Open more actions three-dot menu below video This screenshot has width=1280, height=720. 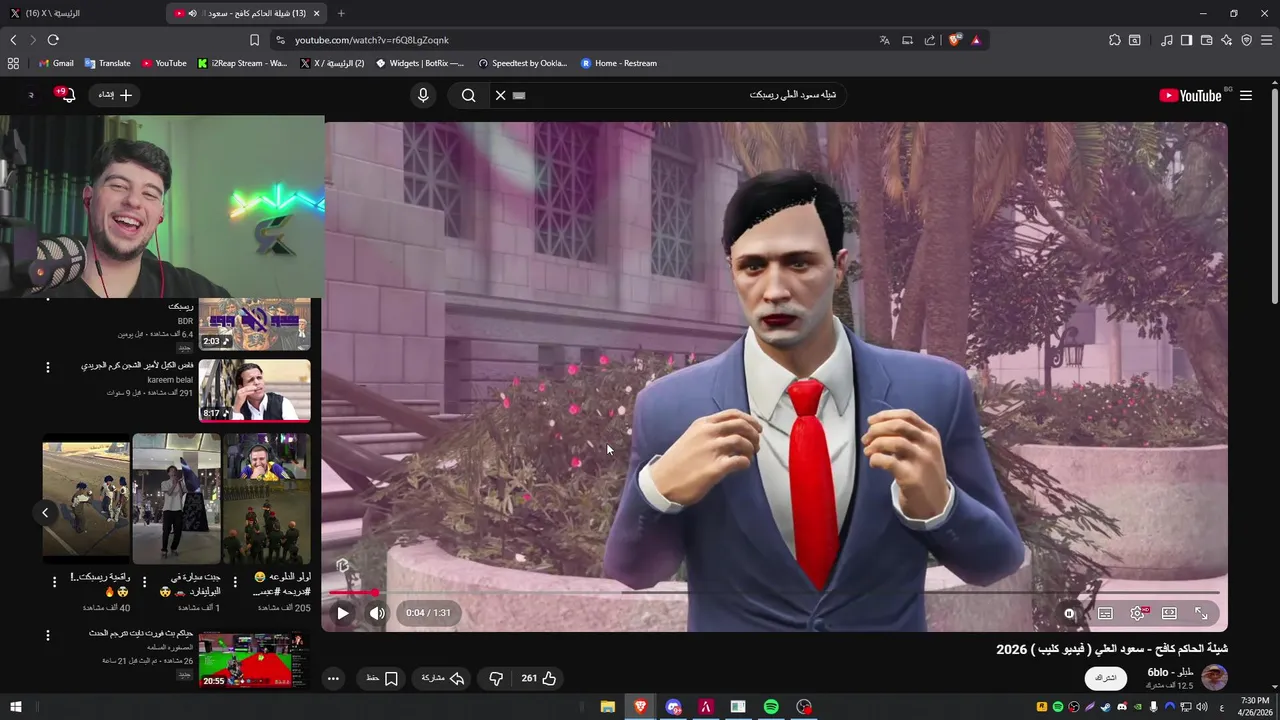click(333, 678)
